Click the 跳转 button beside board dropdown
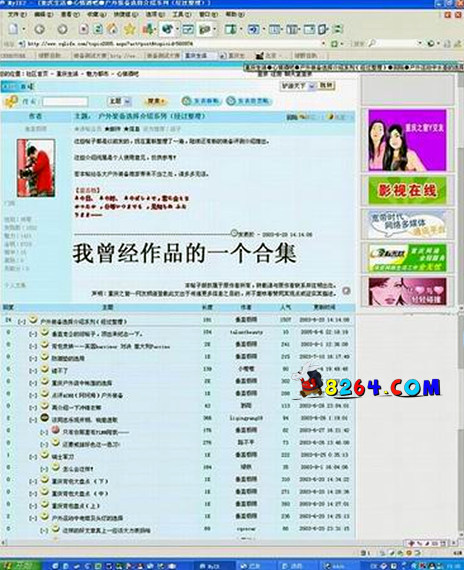The width and height of the screenshot is (464, 570). [x=326, y=86]
